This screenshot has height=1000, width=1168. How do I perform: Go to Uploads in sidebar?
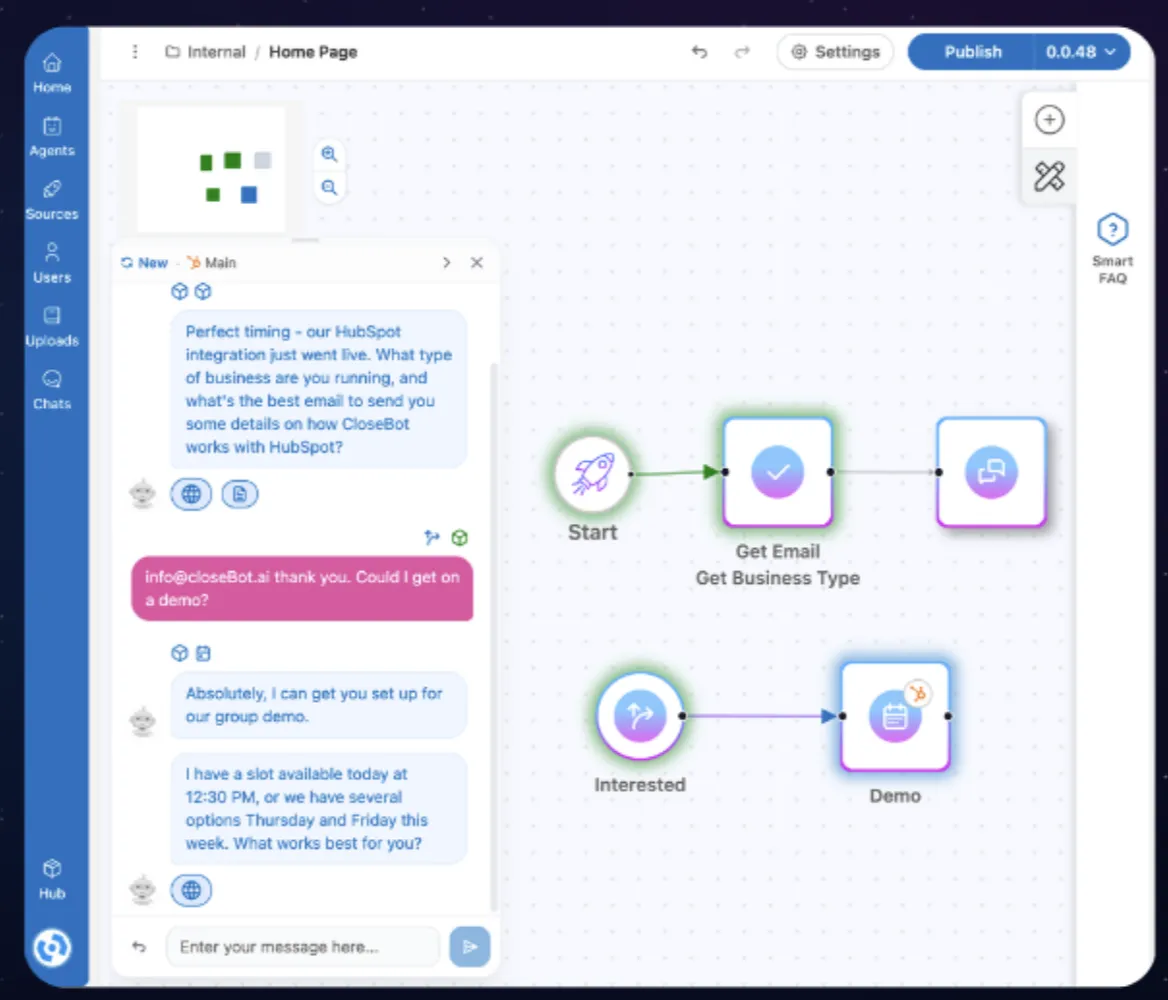52,327
